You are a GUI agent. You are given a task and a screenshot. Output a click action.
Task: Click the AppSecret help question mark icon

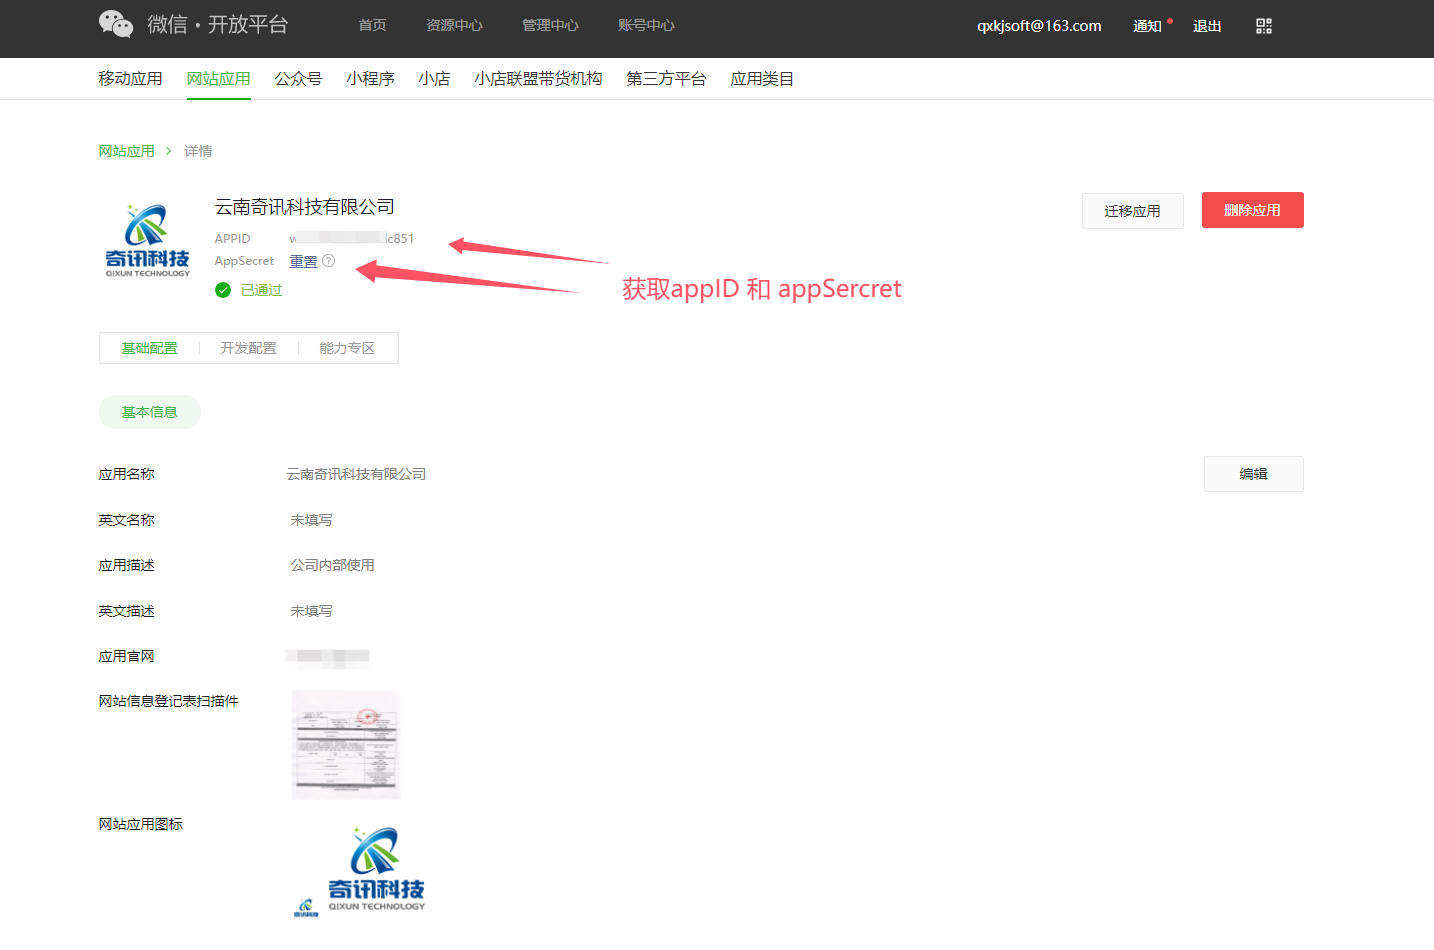(x=329, y=261)
